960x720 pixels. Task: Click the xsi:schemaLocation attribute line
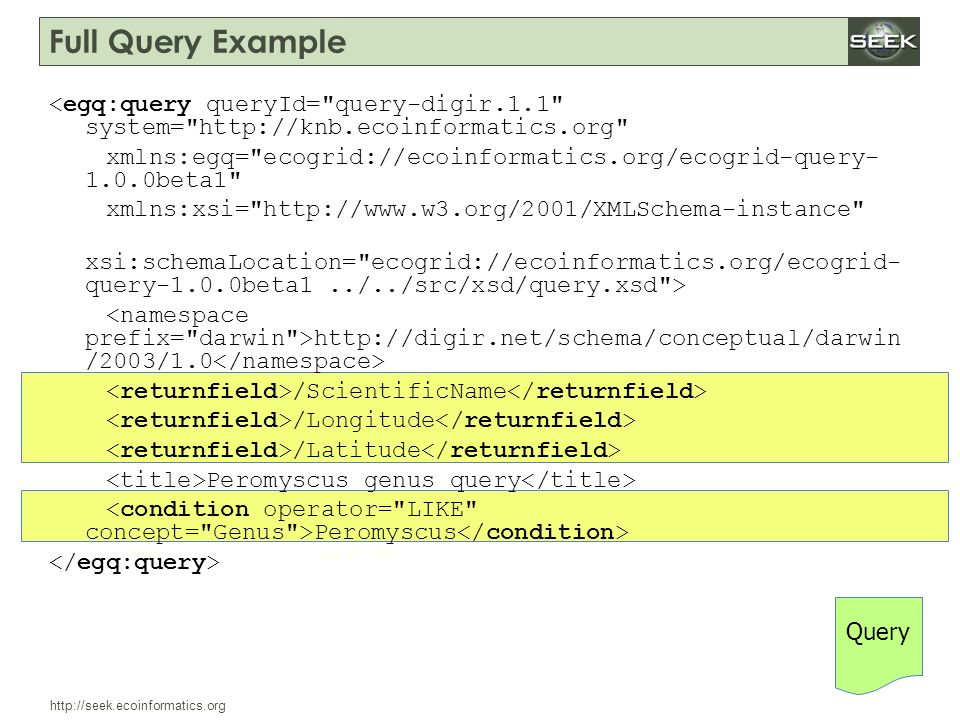(493, 262)
